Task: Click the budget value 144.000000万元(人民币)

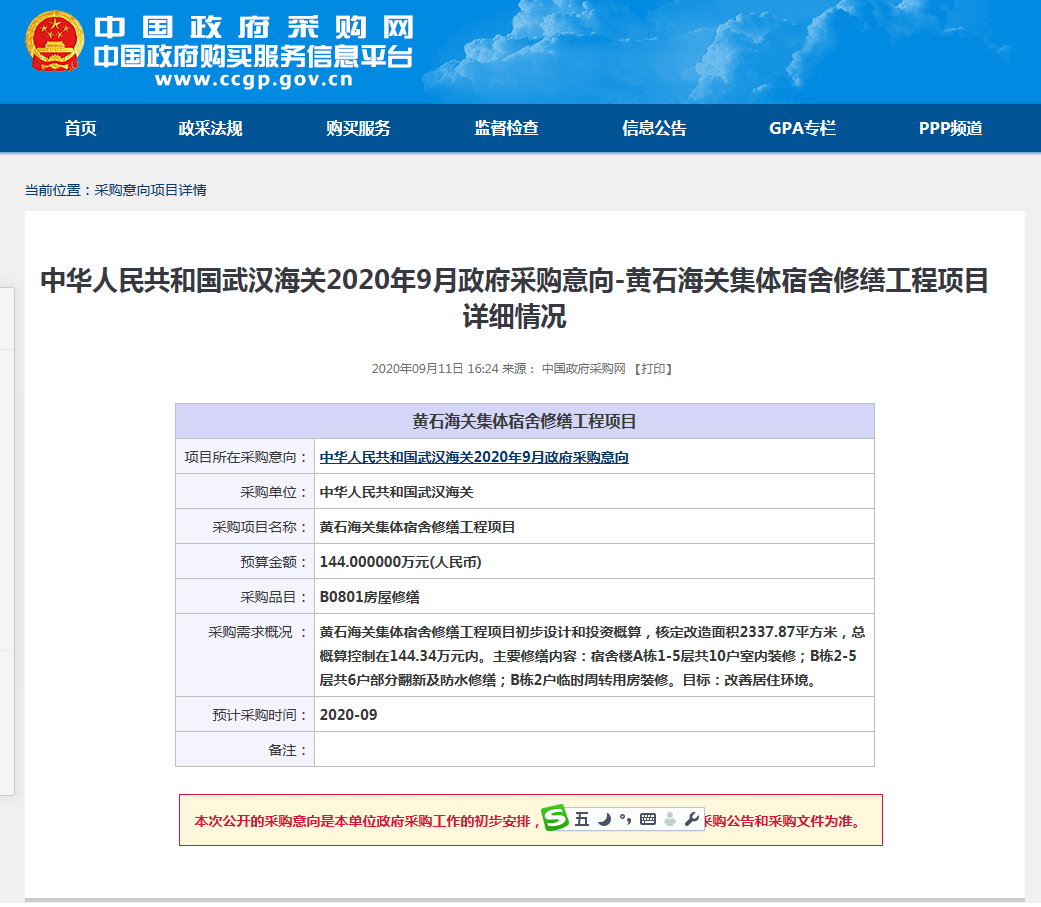Action: point(400,562)
